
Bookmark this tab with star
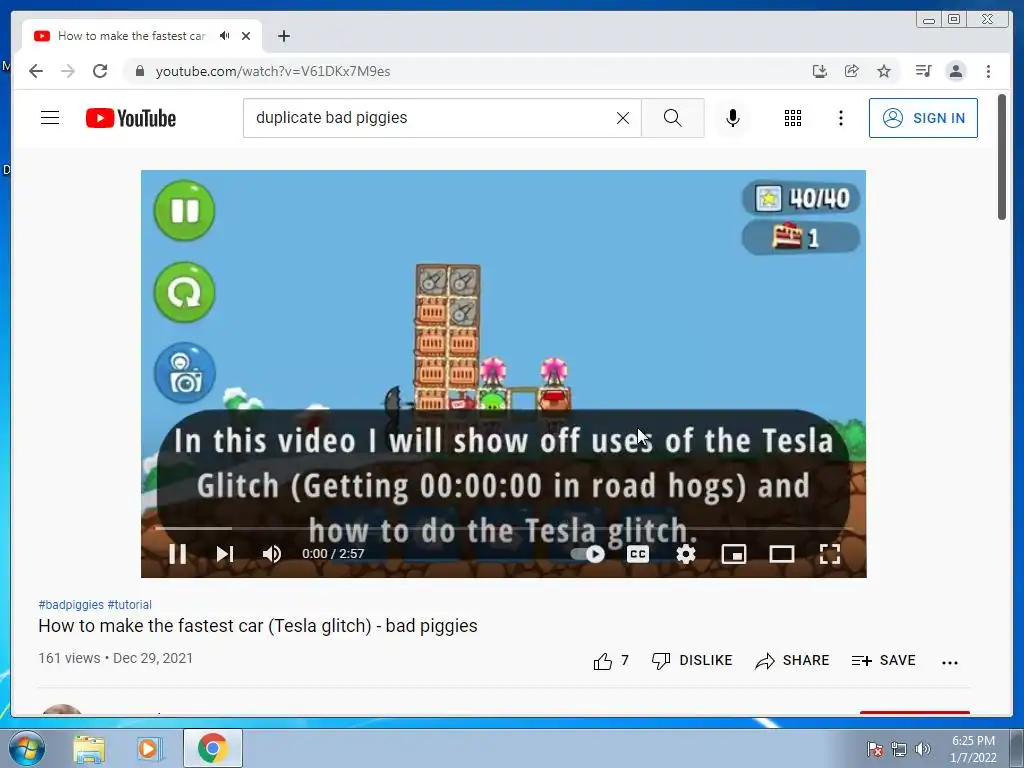click(884, 71)
